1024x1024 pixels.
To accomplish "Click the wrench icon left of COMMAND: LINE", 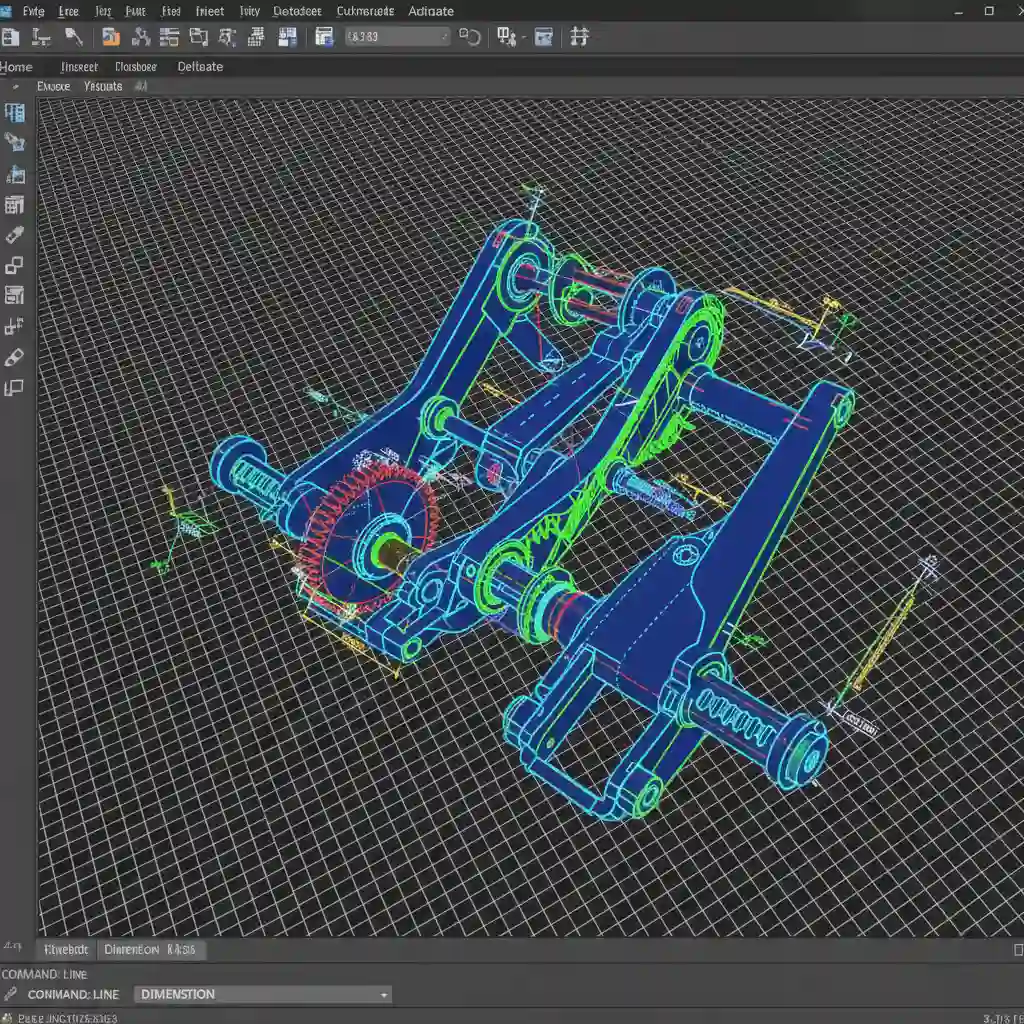I will pos(9,994).
